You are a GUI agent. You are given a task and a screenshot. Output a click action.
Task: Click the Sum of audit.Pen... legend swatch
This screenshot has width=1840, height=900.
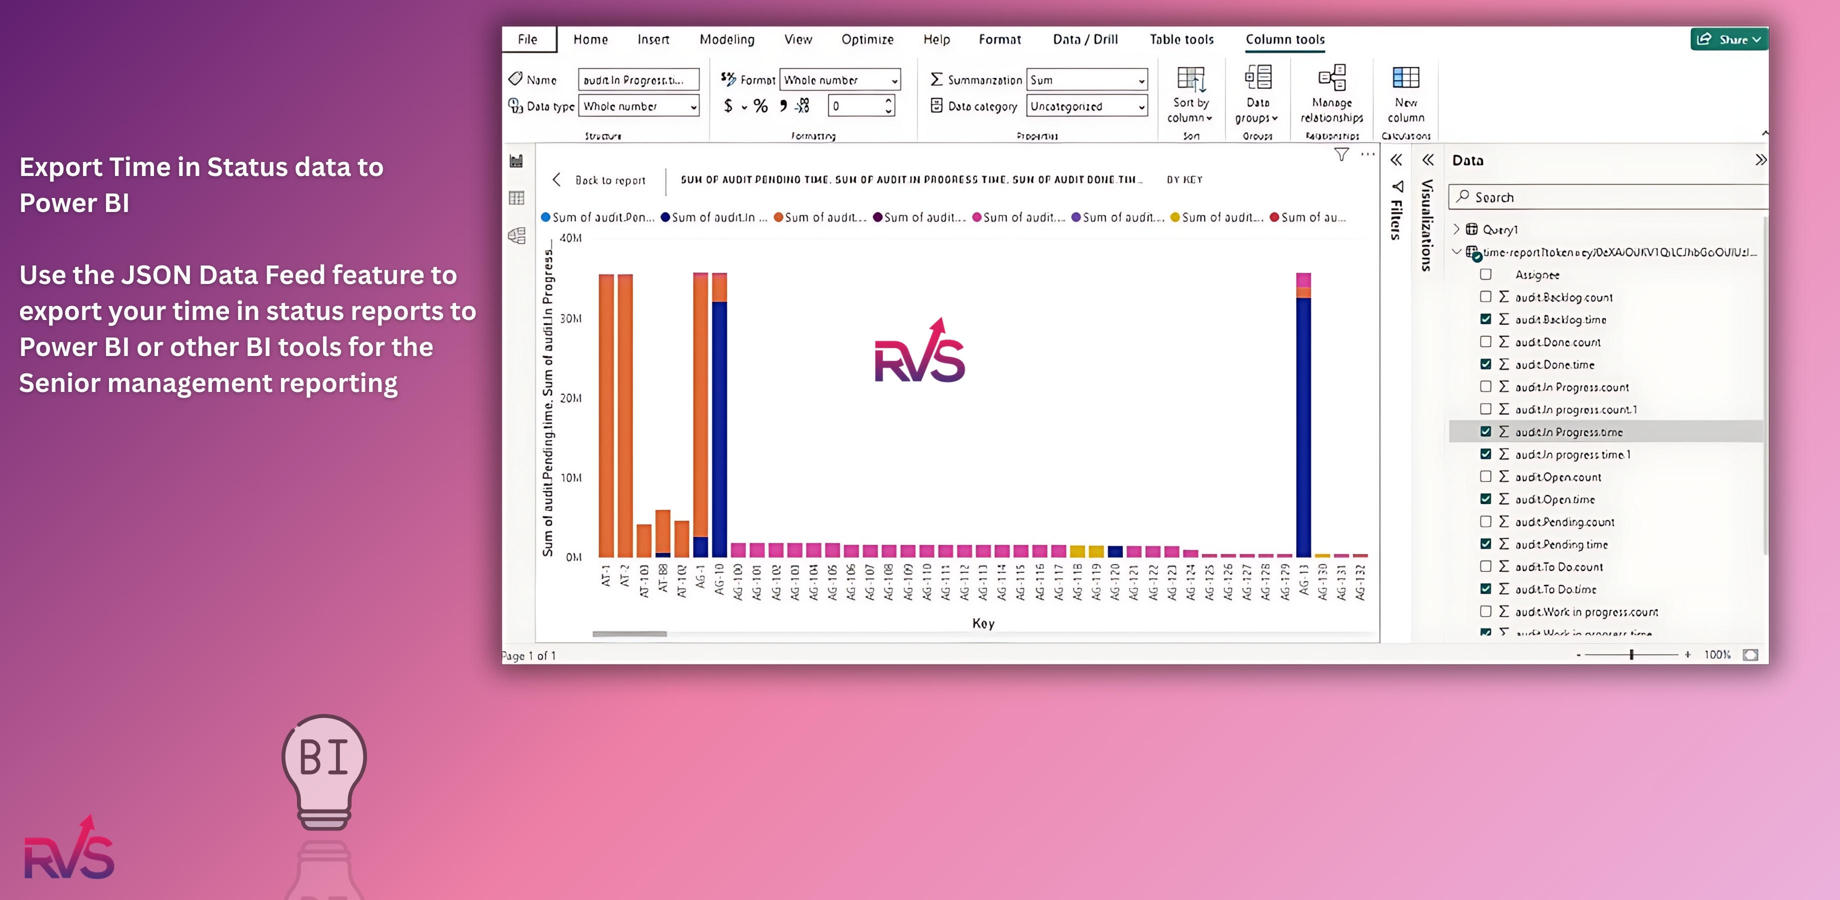pyautogui.click(x=546, y=217)
